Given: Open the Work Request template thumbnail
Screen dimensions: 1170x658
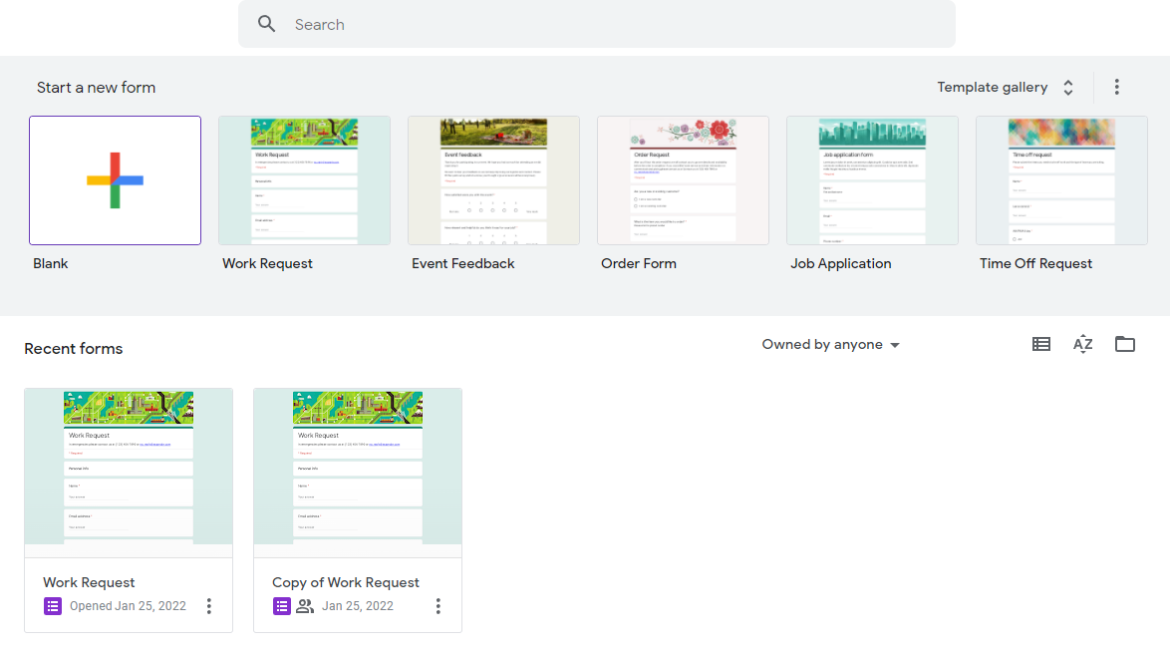Looking at the screenshot, I should click(304, 180).
